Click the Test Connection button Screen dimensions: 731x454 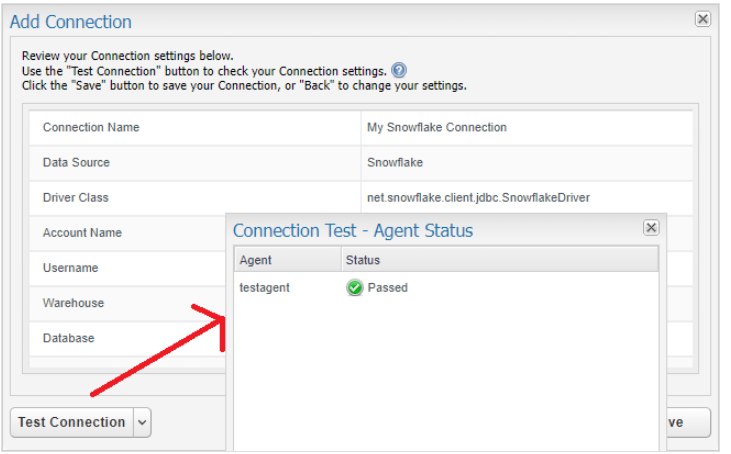tap(72, 422)
